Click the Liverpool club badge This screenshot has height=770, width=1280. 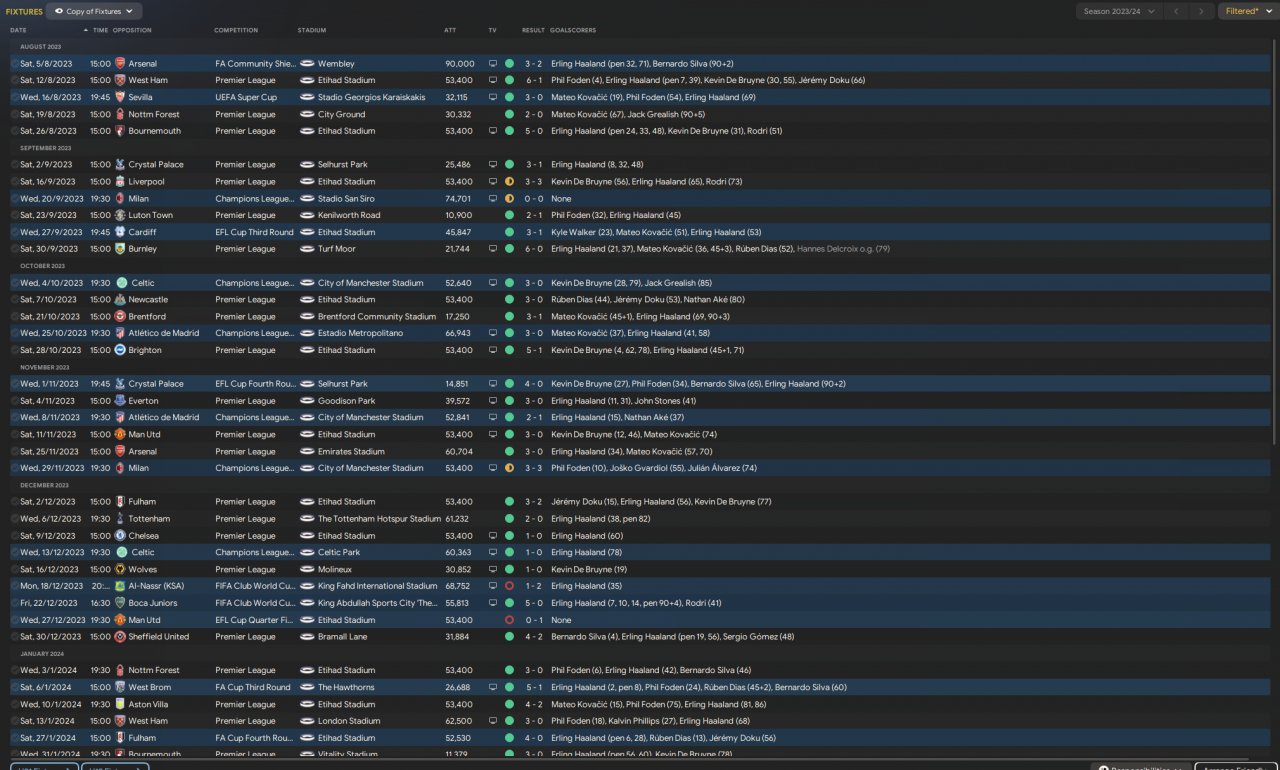pyautogui.click(x=120, y=182)
